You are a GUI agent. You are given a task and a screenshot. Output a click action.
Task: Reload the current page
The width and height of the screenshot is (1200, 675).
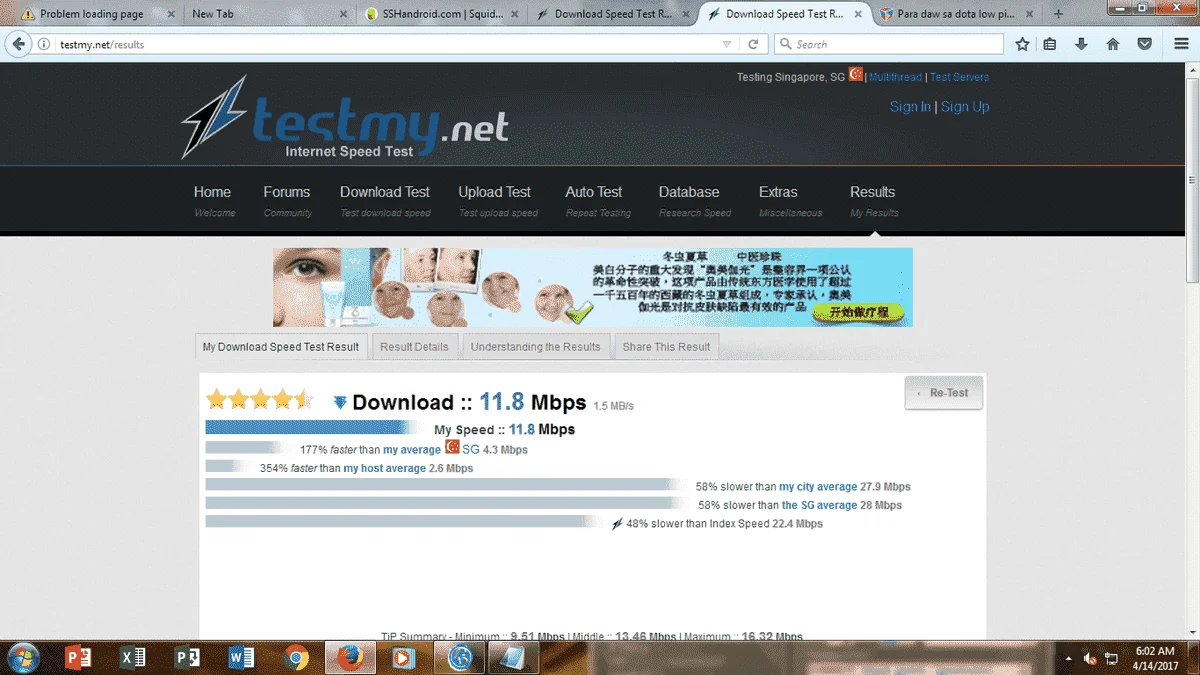[754, 44]
